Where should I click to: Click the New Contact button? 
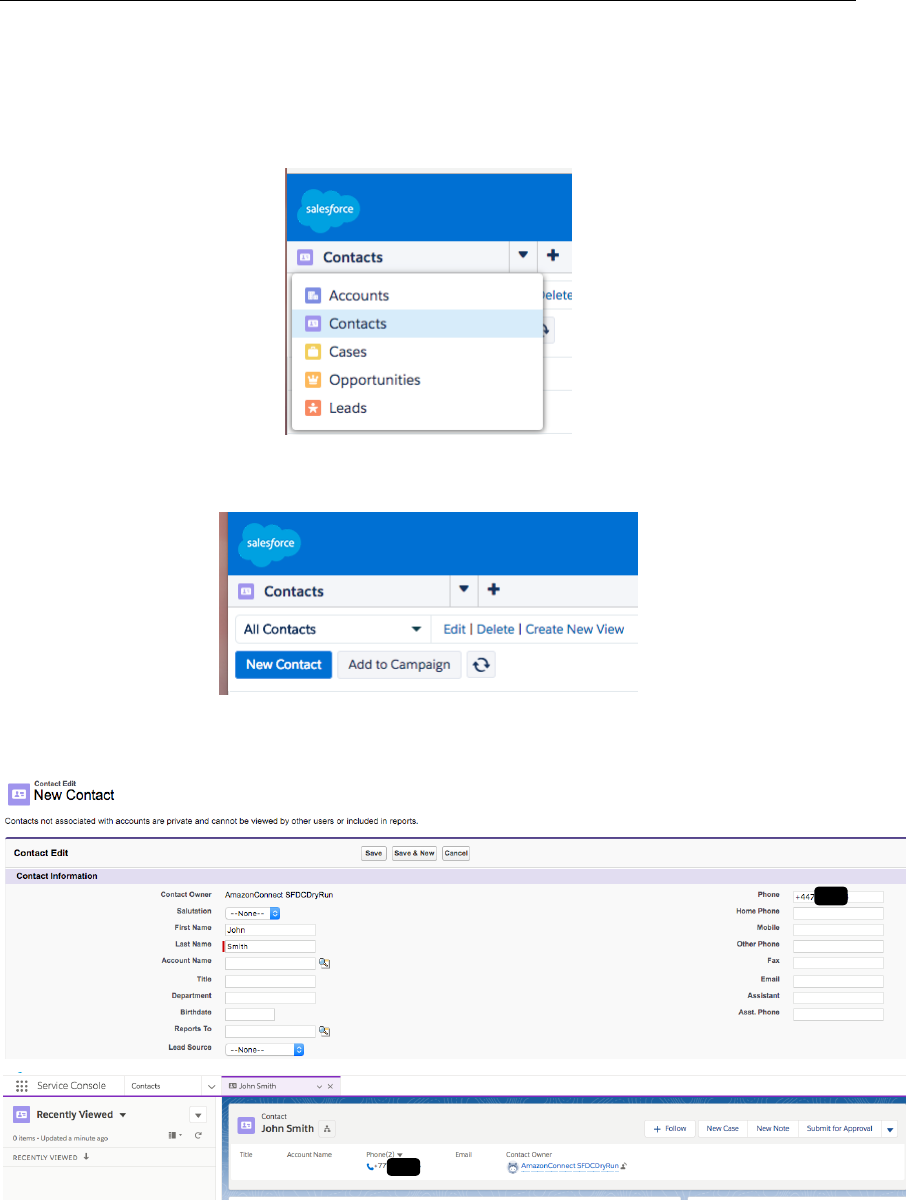coord(283,665)
